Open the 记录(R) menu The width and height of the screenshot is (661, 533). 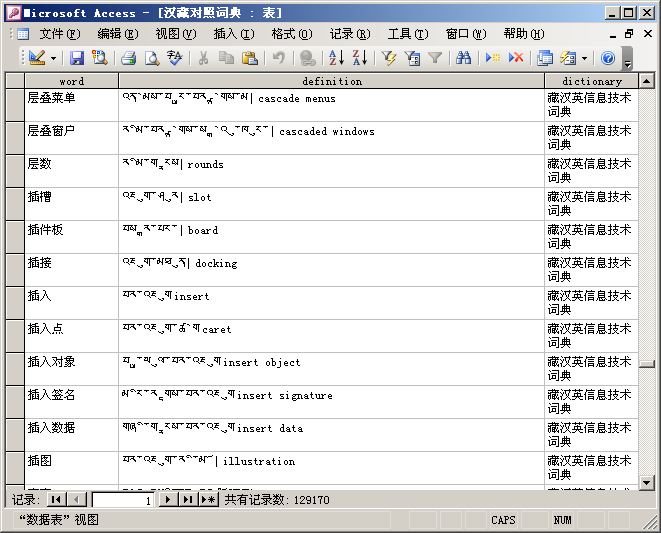click(350, 34)
